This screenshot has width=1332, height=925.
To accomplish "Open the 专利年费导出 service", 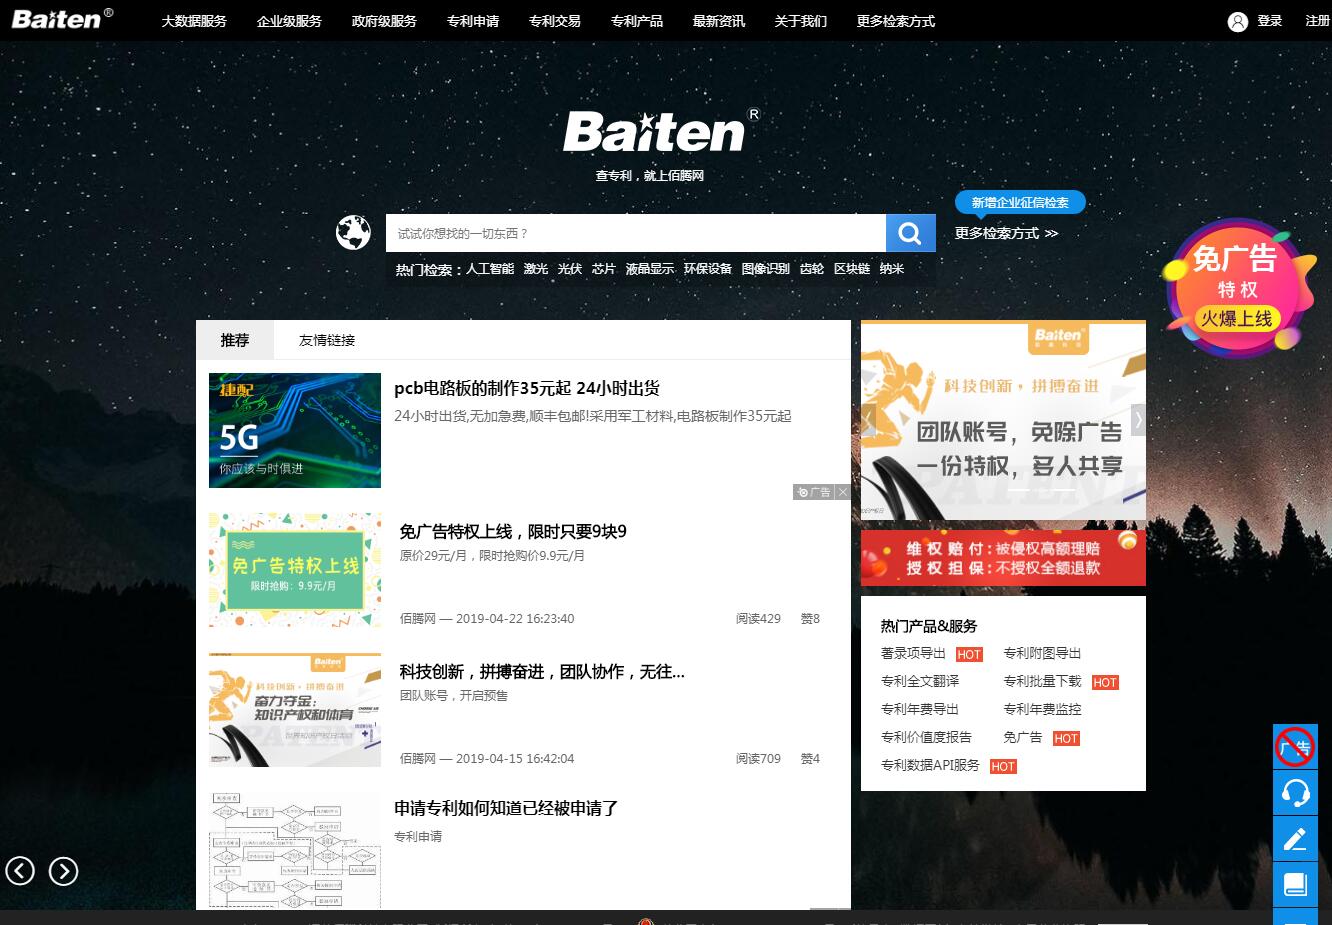I will [920, 709].
